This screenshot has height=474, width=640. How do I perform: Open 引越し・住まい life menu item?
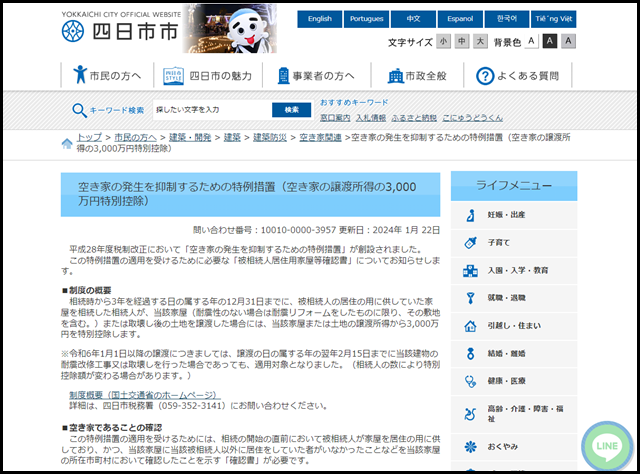point(514,326)
